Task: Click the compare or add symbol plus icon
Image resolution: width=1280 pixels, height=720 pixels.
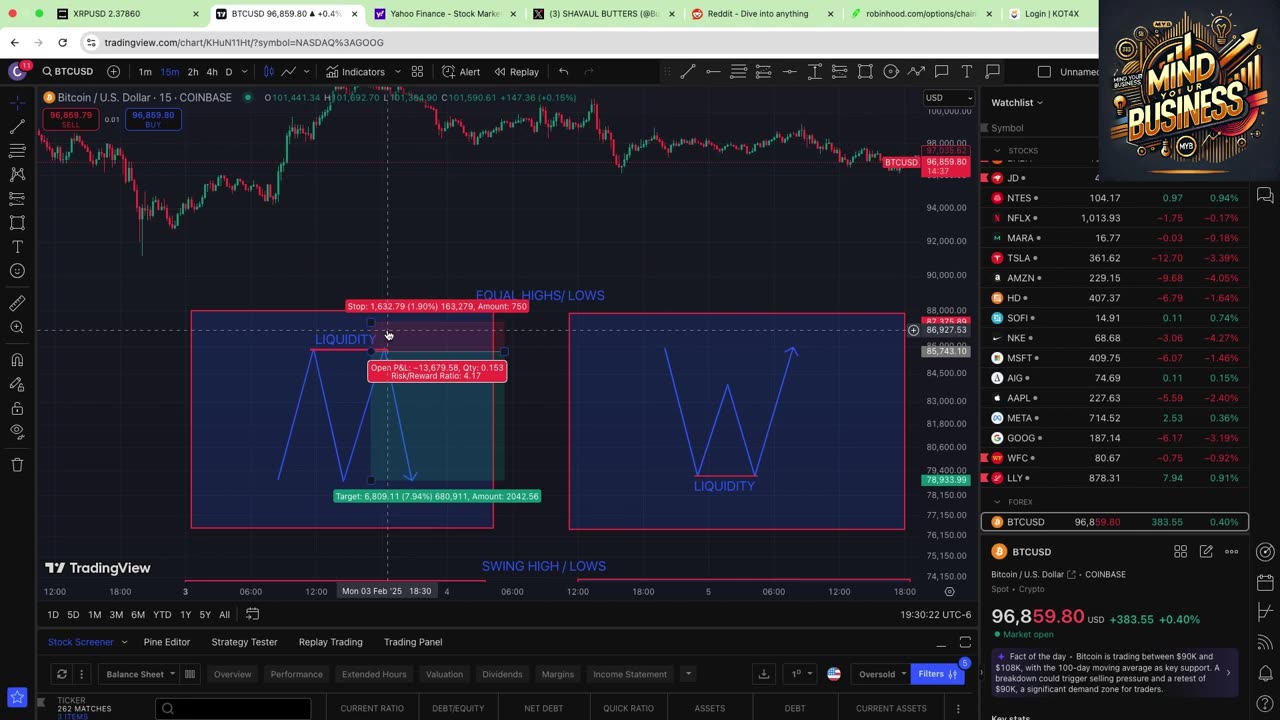Action: tap(113, 72)
